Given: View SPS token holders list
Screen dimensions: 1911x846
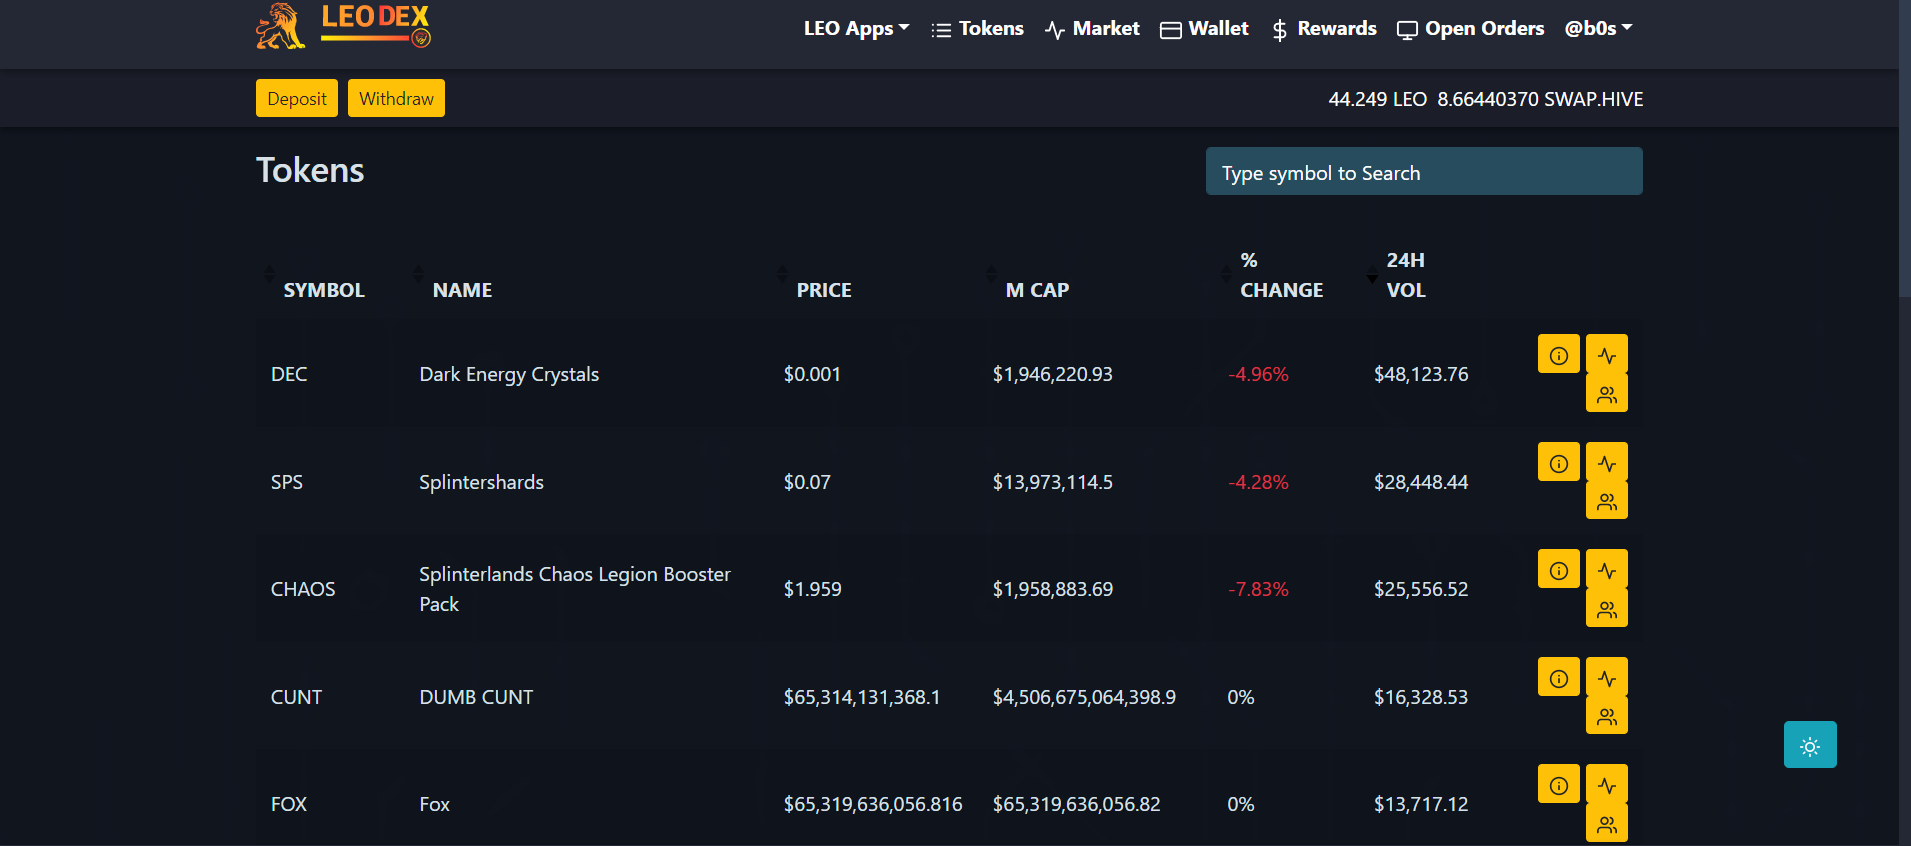Looking at the screenshot, I should [1607, 500].
